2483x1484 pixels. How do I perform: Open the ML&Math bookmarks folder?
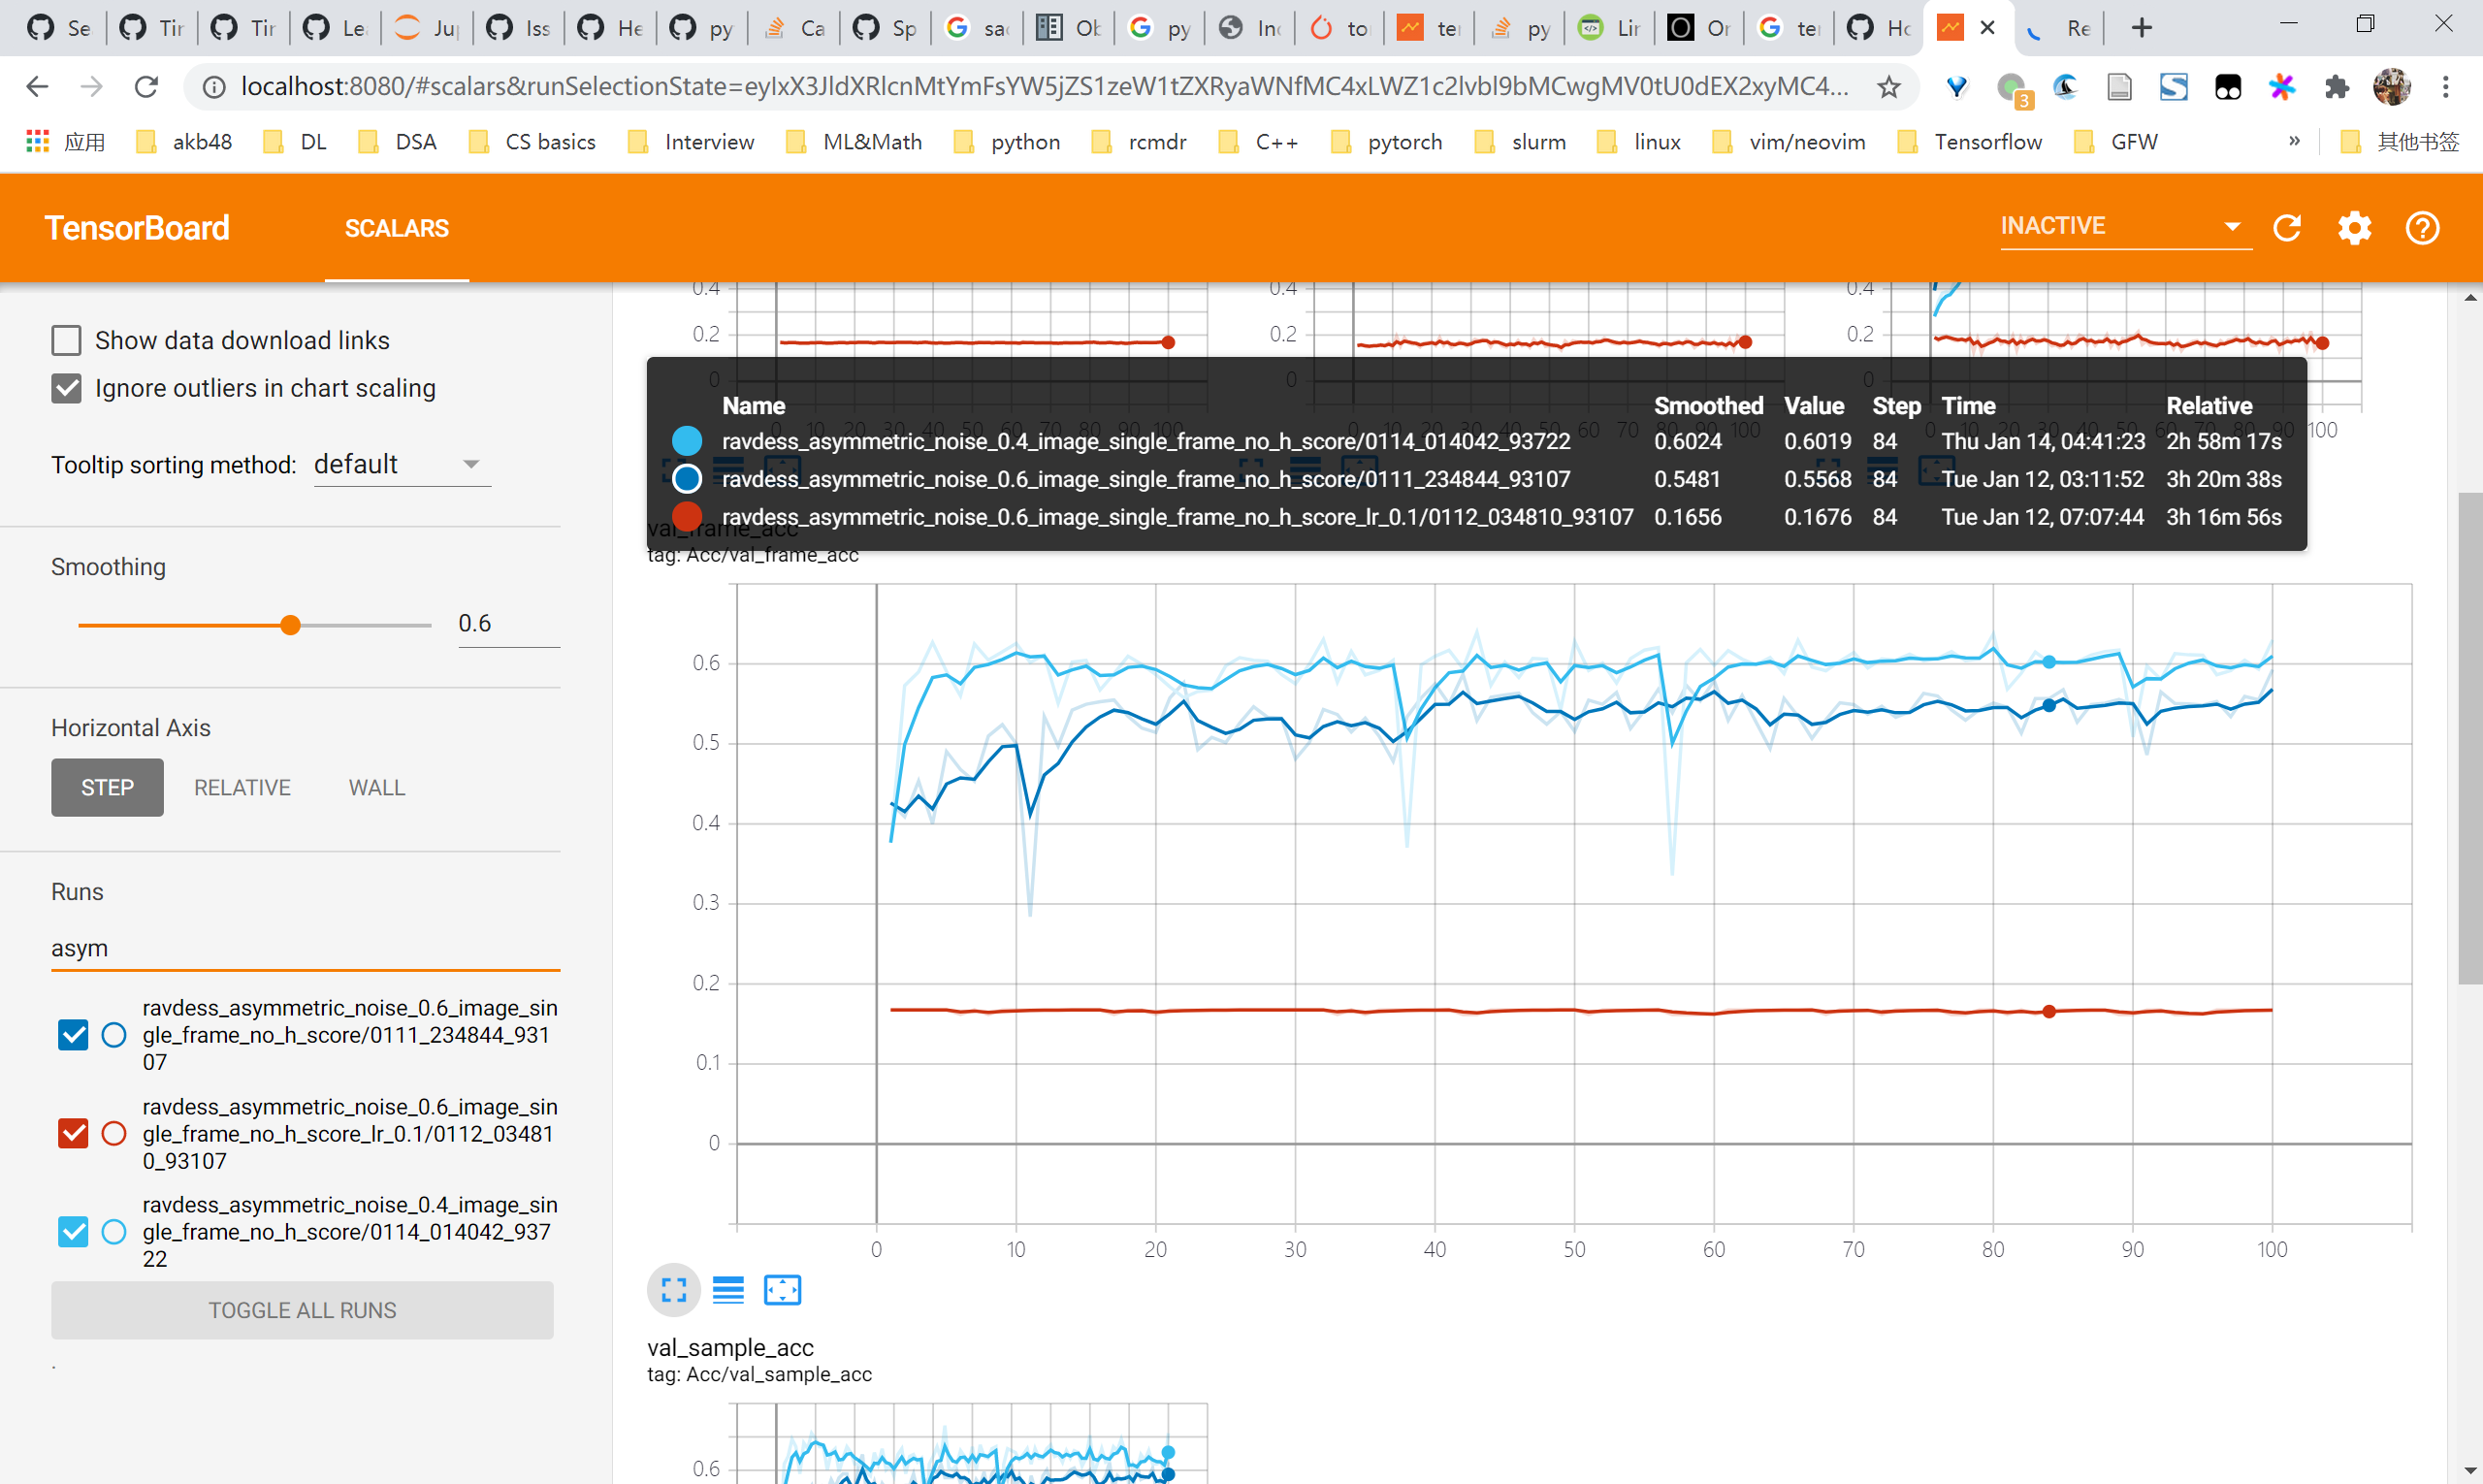pyautogui.click(x=854, y=142)
